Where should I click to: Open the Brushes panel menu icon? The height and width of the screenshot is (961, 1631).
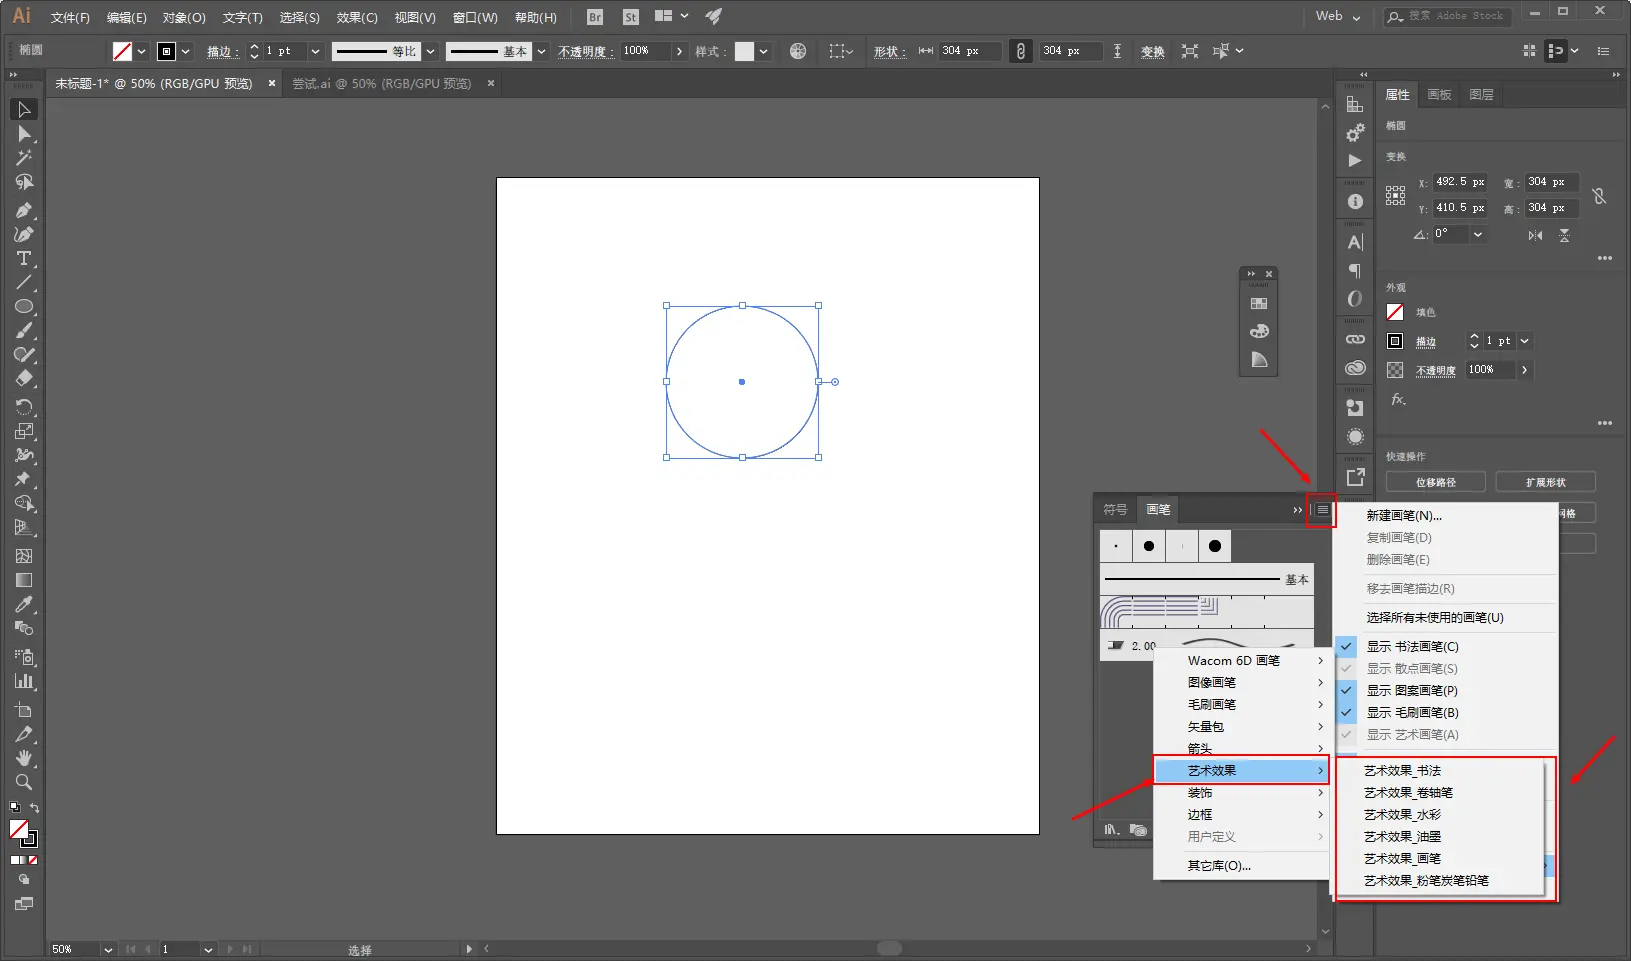pyautogui.click(x=1322, y=510)
